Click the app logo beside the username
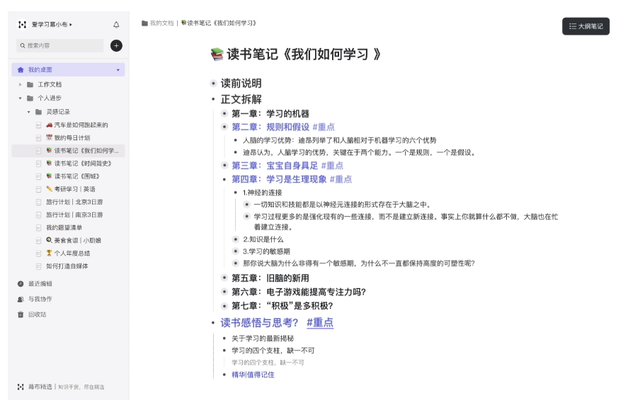This screenshot has height=410, width=640. 22,25
